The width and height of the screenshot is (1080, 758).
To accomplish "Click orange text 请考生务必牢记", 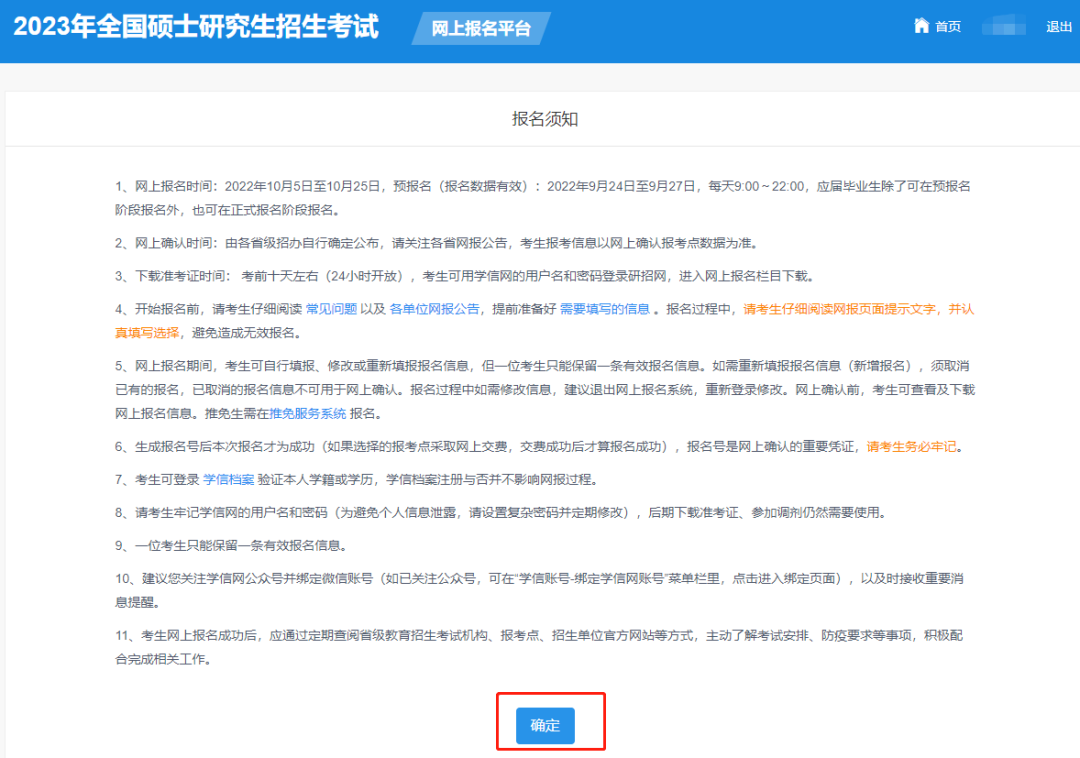I will 911,446.
